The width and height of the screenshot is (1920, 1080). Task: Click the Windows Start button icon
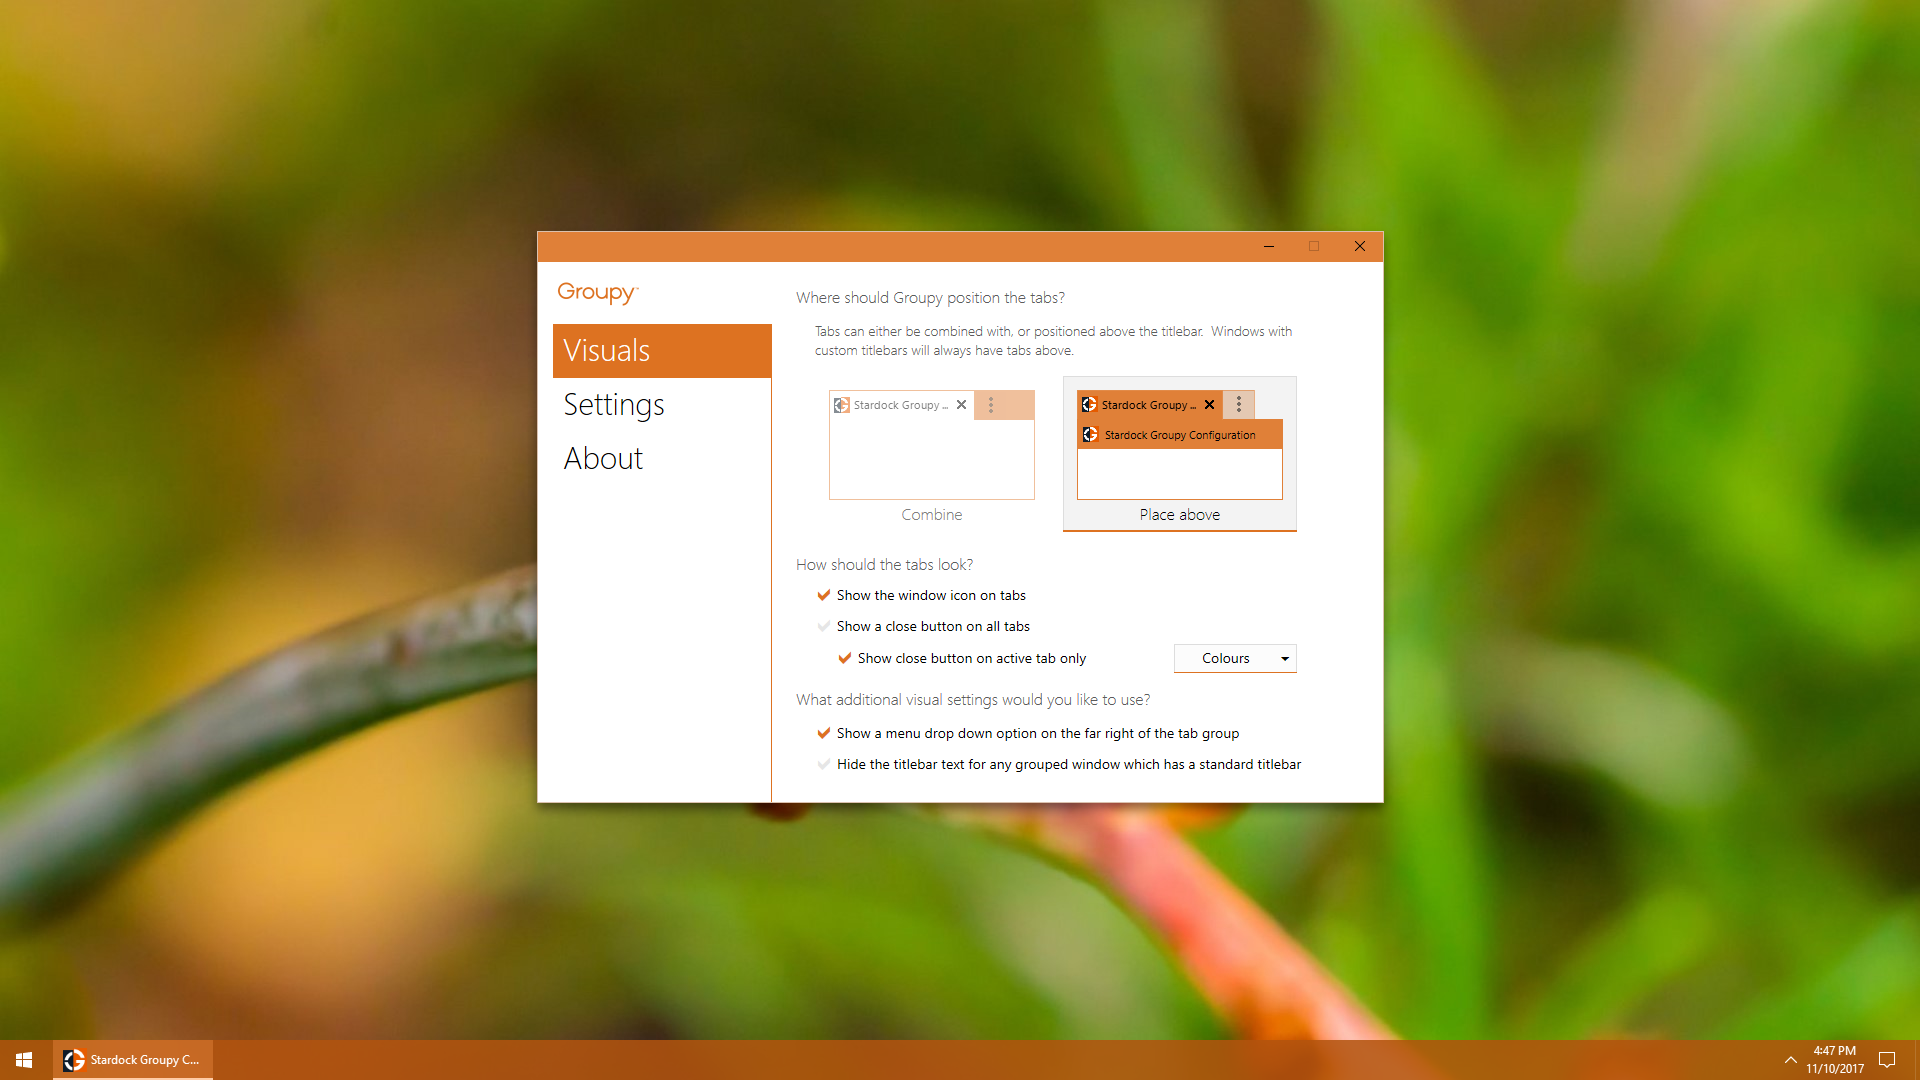[22, 1059]
